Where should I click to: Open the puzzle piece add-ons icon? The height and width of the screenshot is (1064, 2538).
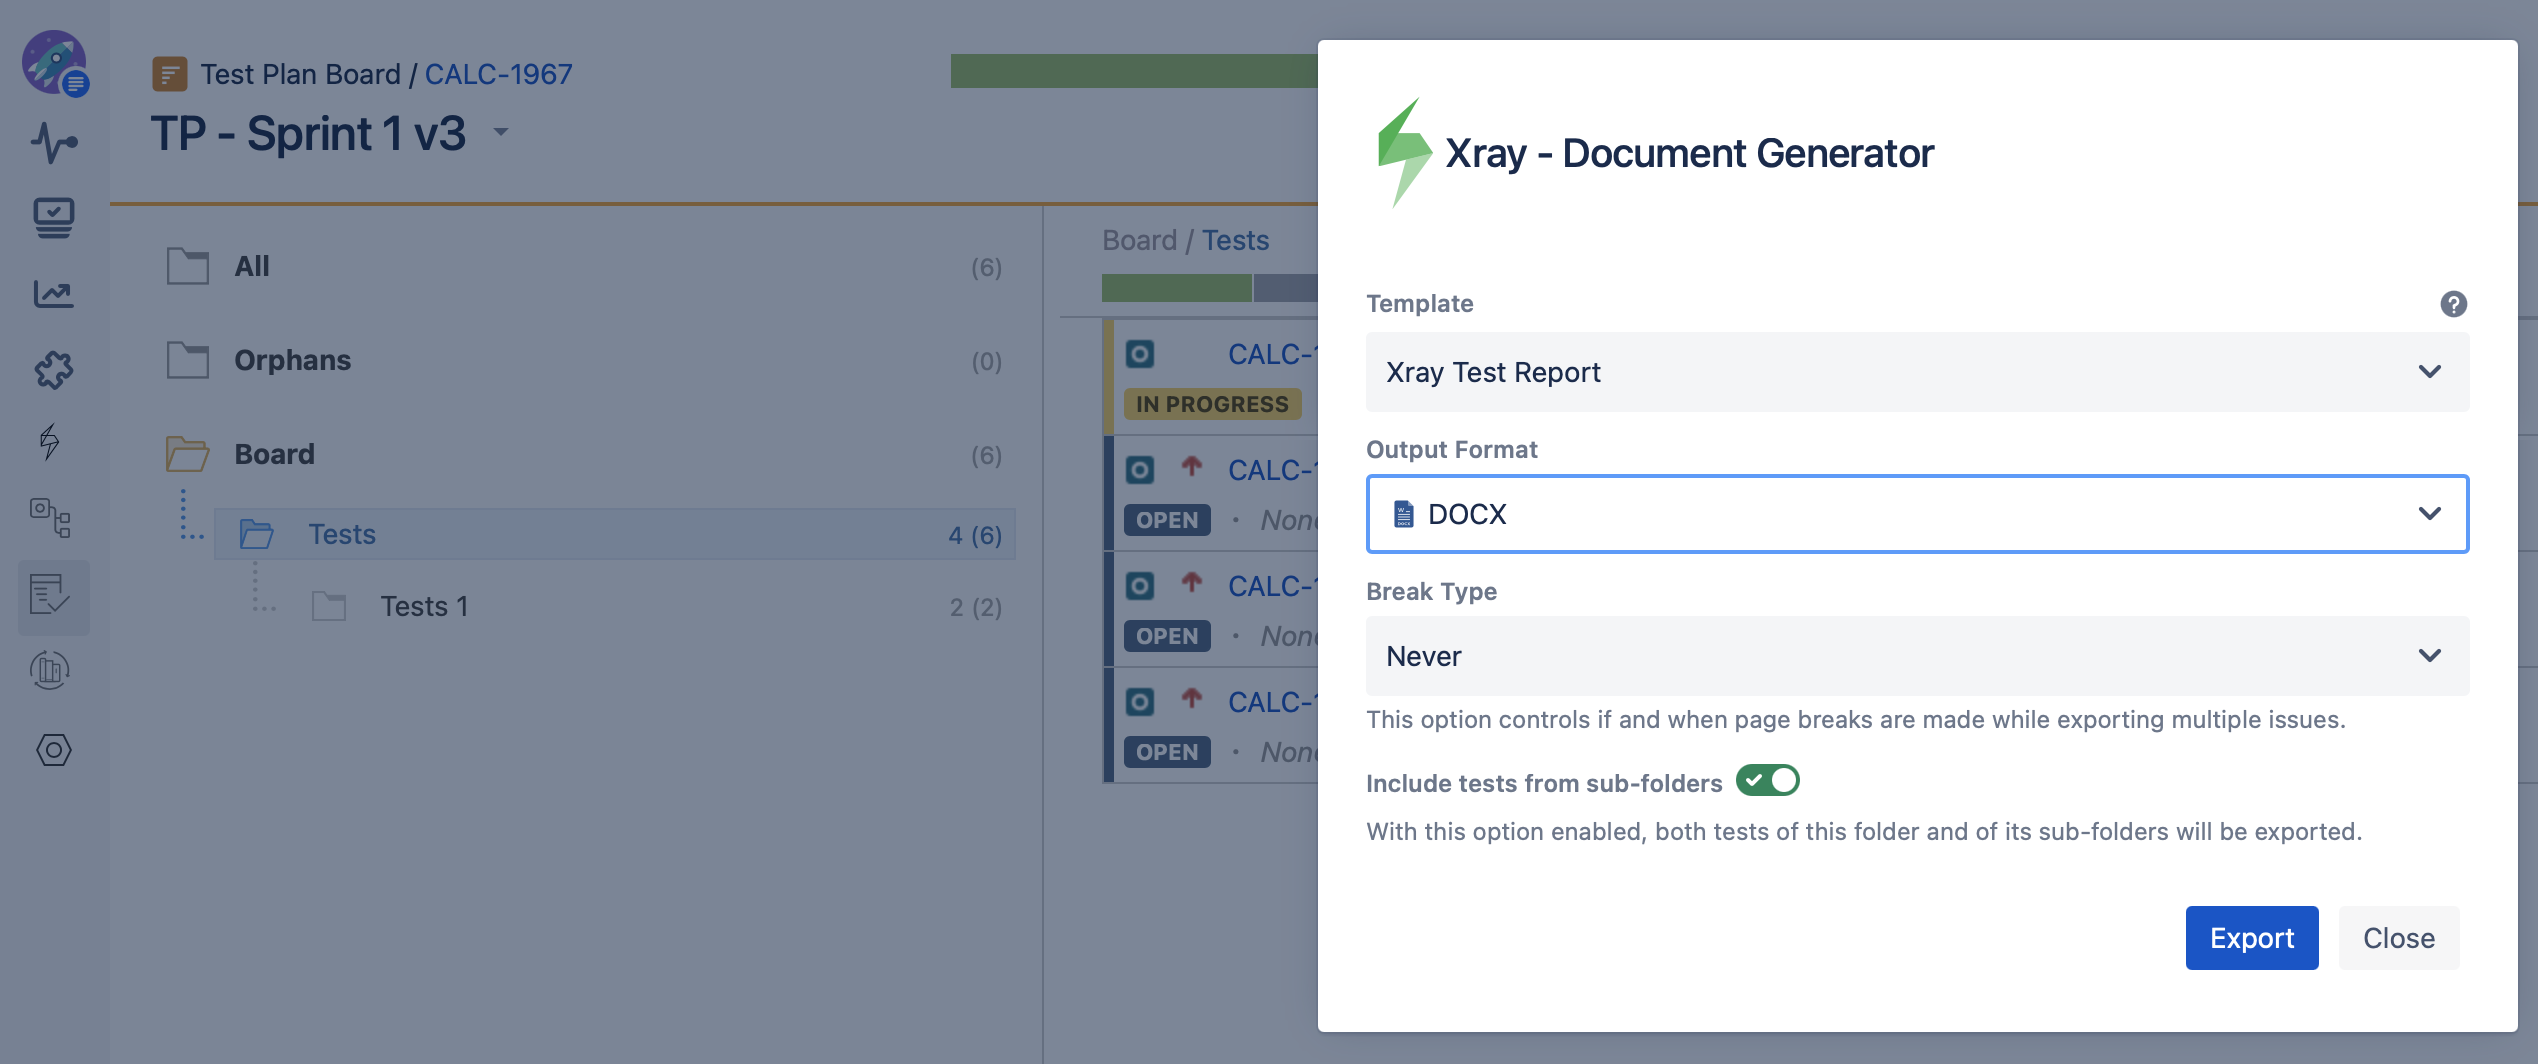tap(54, 370)
